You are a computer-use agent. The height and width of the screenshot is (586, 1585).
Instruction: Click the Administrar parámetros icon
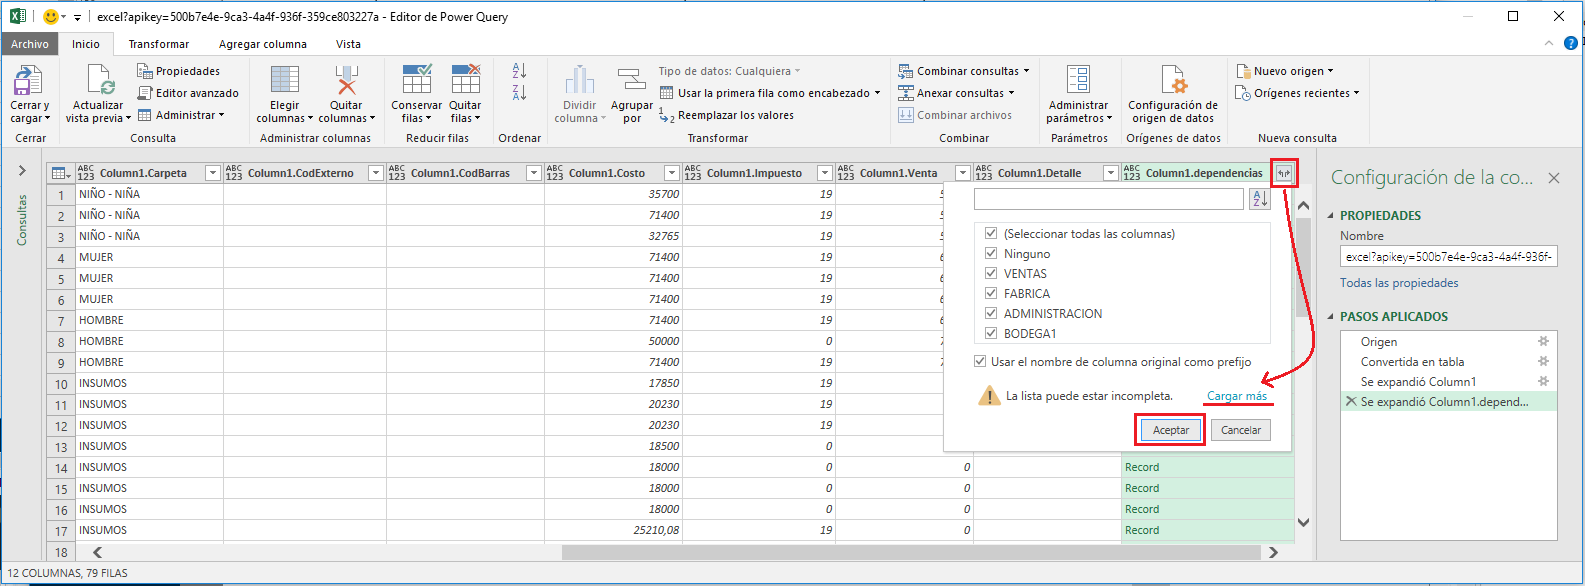point(1078,82)
